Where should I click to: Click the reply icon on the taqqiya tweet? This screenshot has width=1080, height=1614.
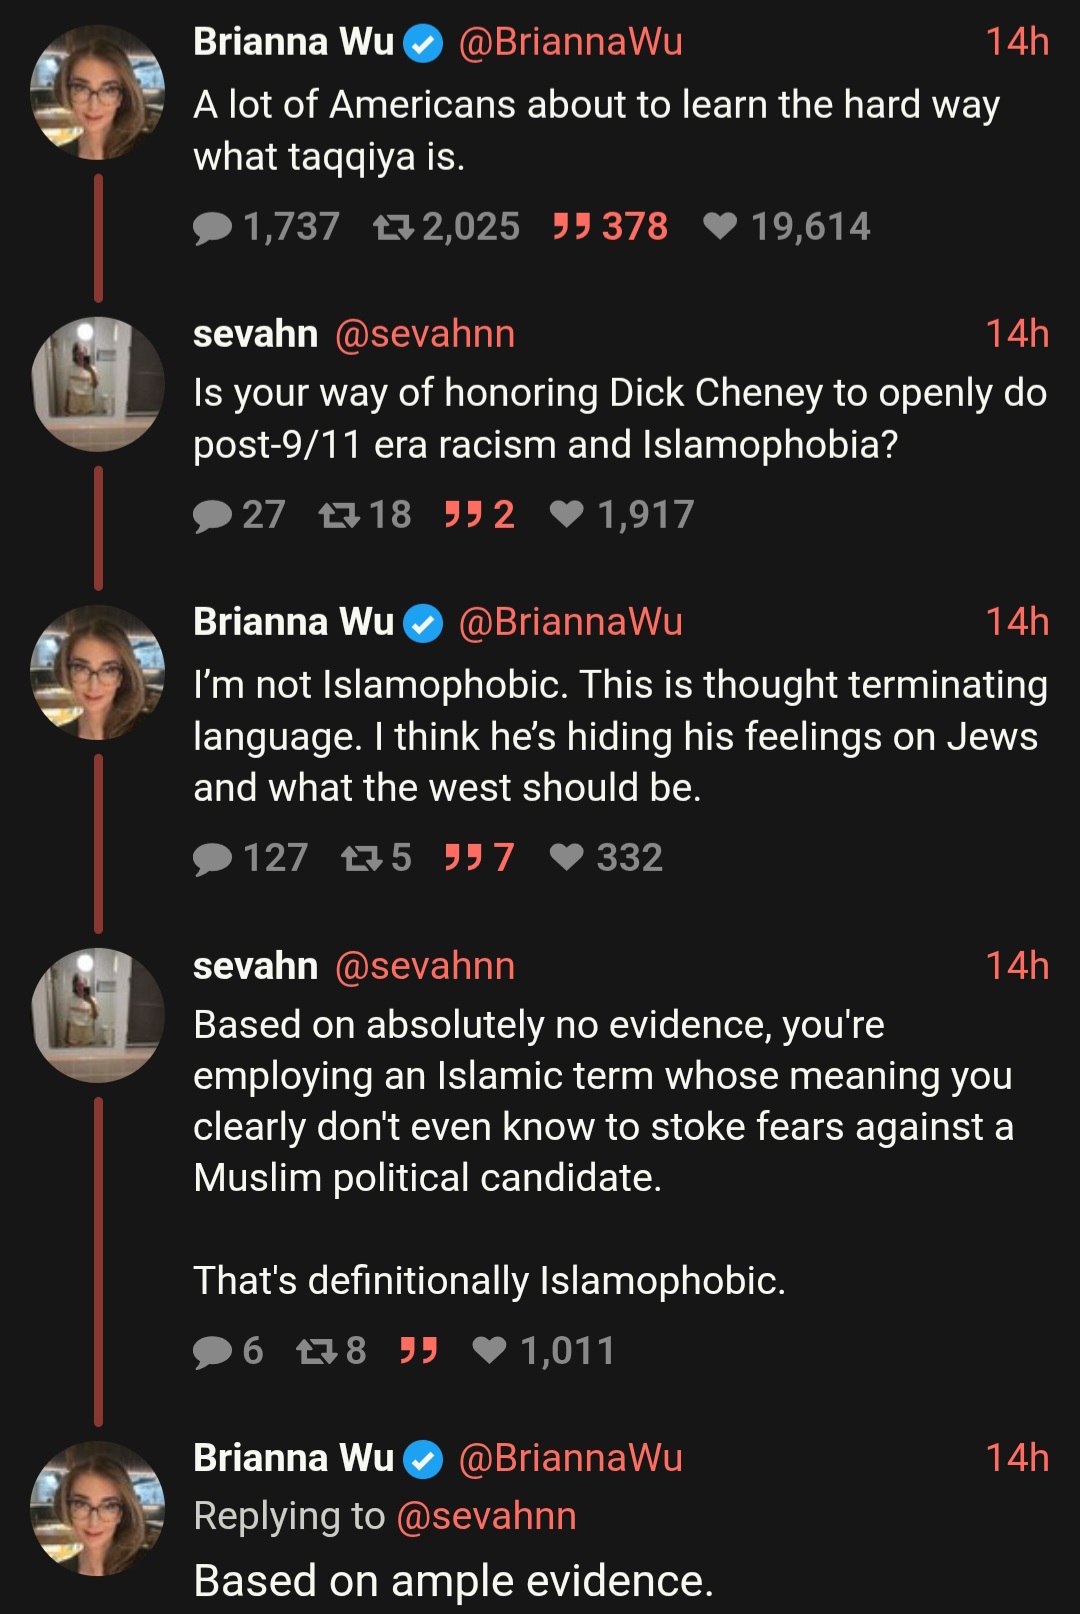tap(212, 228)
